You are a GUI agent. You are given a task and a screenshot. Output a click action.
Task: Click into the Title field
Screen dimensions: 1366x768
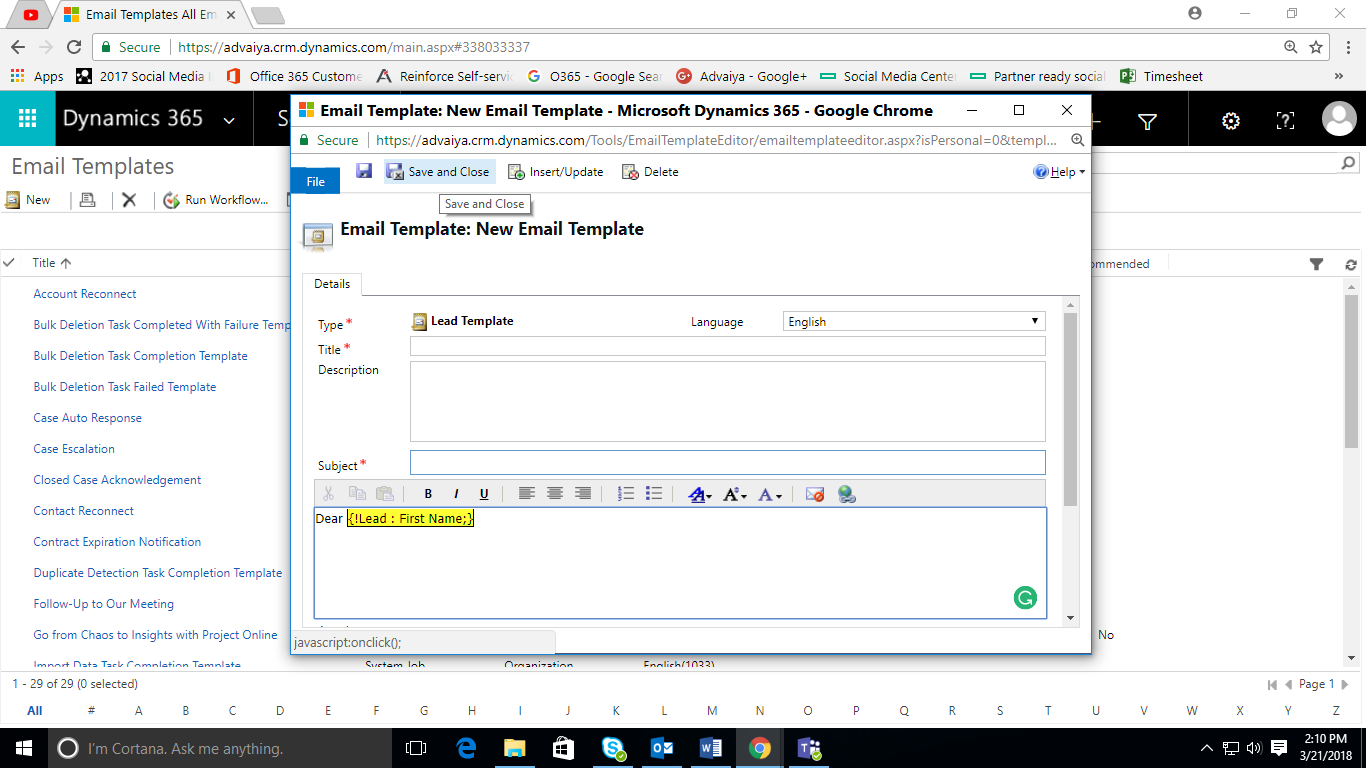pos(727,346)
